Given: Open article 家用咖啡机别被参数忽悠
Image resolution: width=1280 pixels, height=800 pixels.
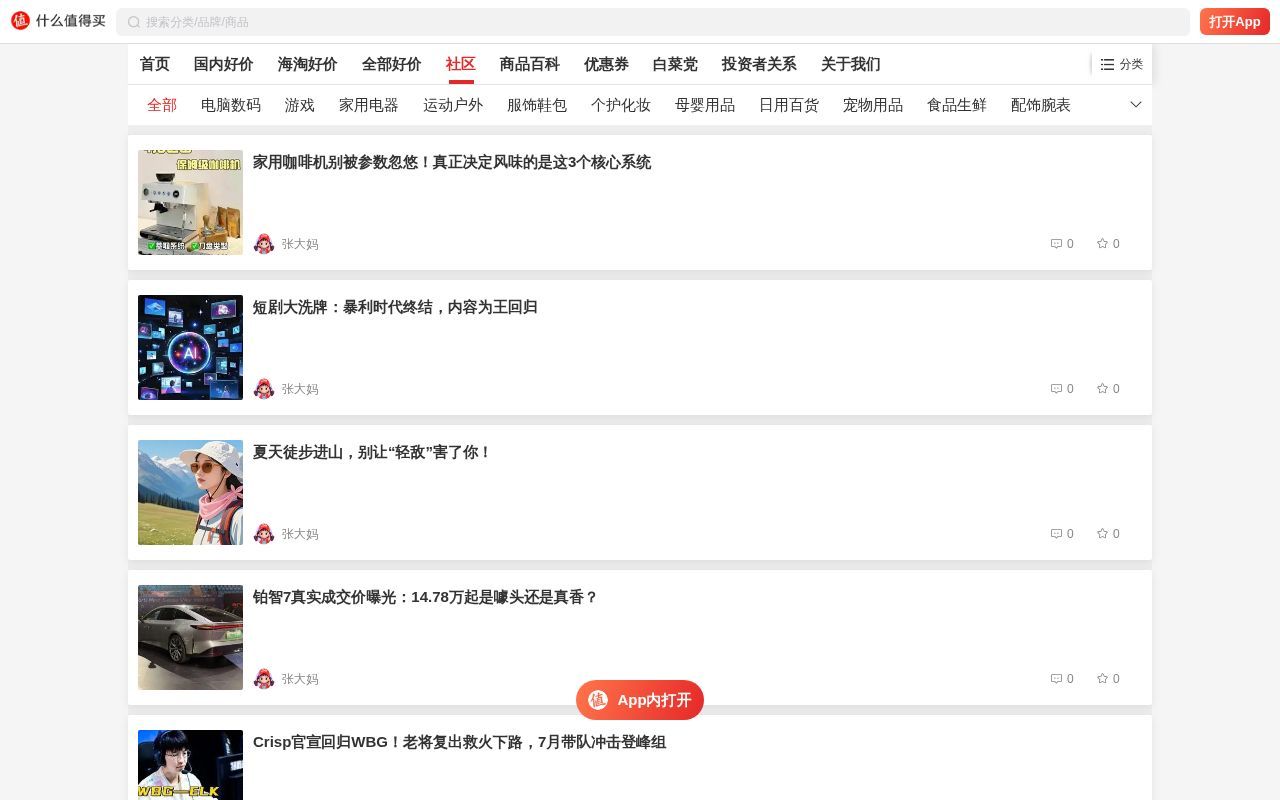Looking at the screenshot, I should (452, 162).
